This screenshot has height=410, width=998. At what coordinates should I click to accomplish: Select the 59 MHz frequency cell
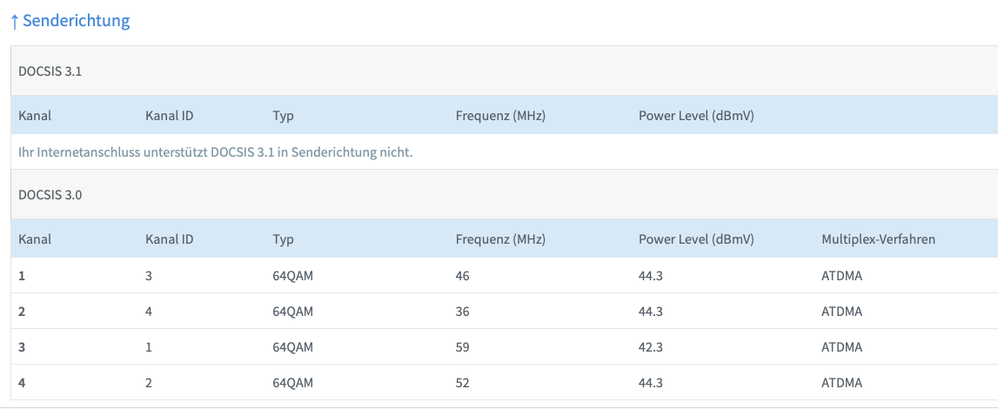click(463, 347)
